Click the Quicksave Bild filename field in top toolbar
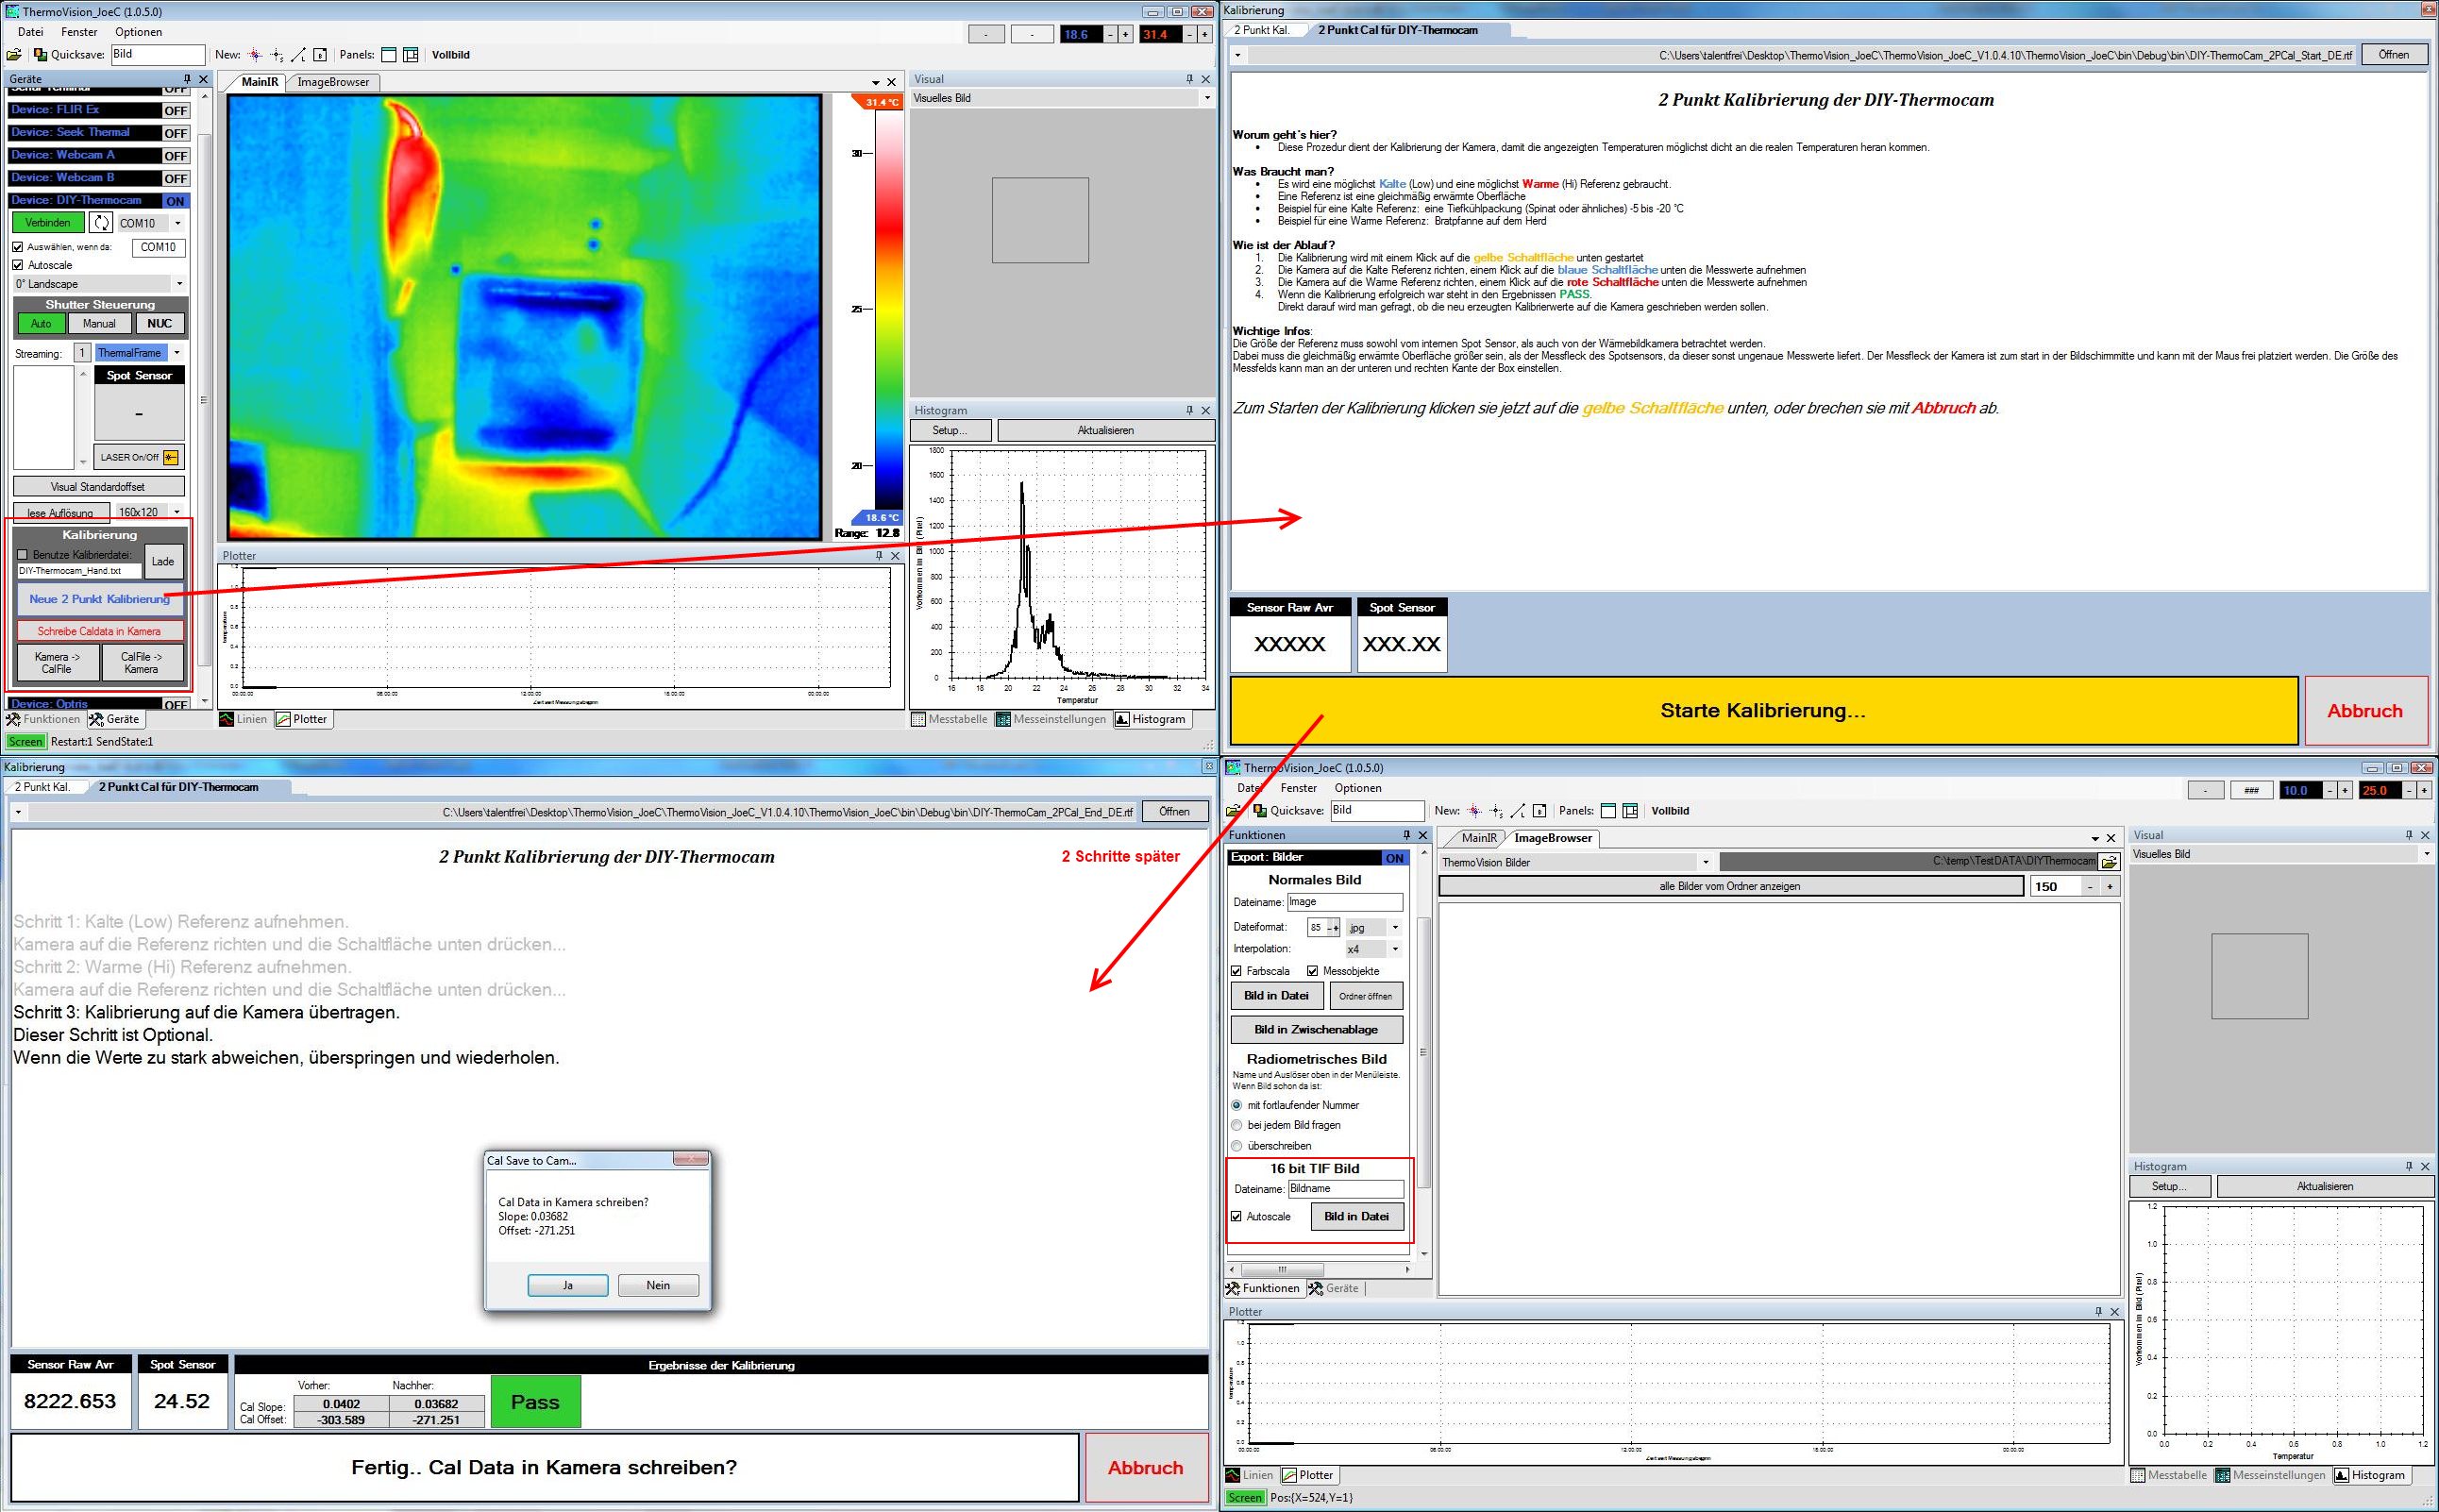This screenshot has width=2439, height=1512. [157, 54]
